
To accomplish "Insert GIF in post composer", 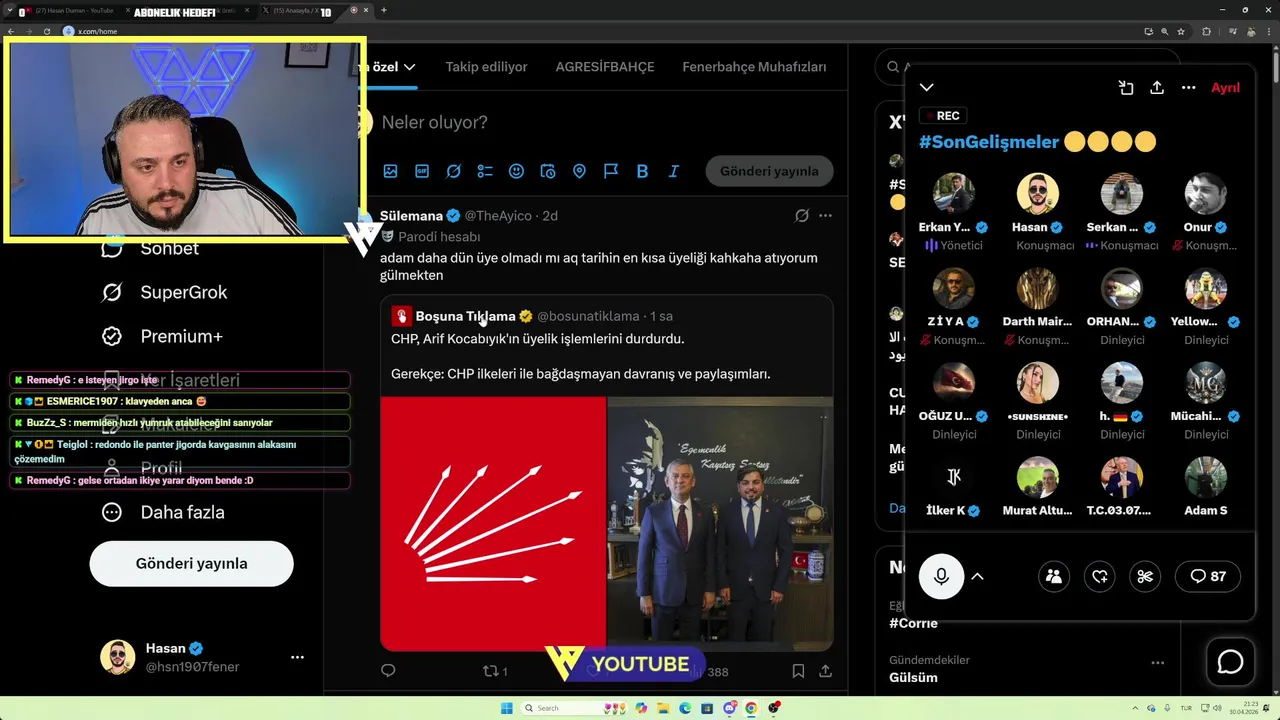I will coord(422,171).
